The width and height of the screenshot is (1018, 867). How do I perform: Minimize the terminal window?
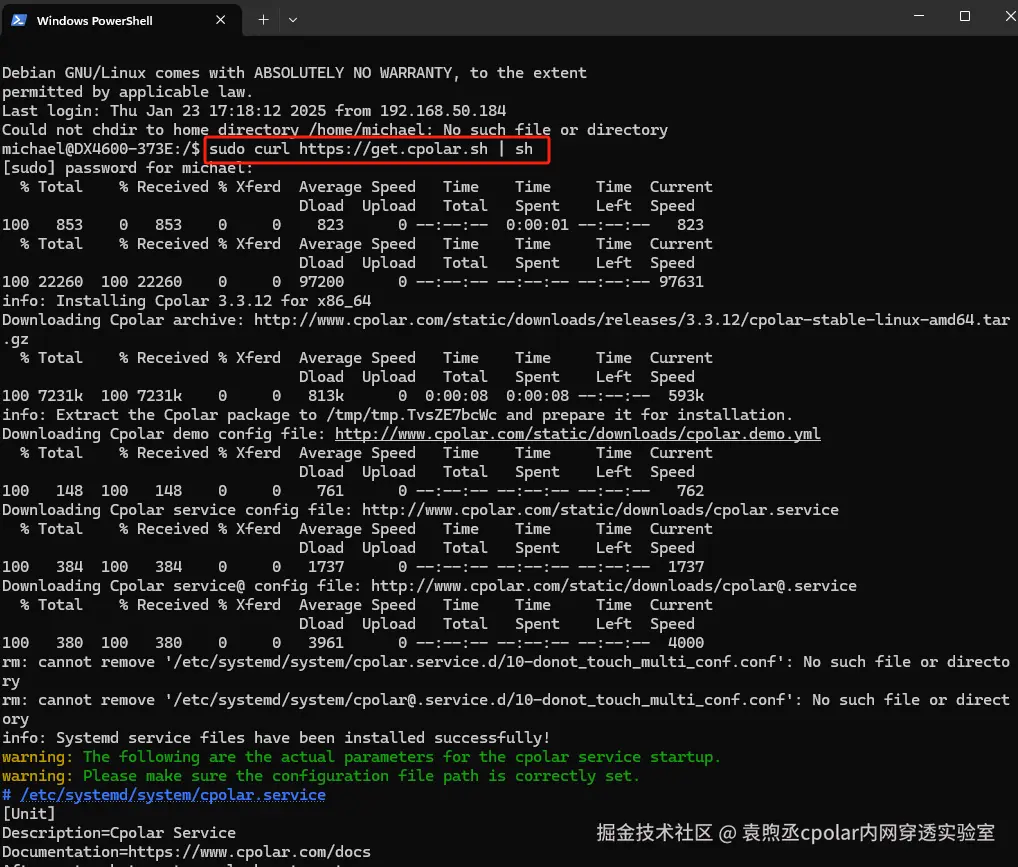(919, 16)
